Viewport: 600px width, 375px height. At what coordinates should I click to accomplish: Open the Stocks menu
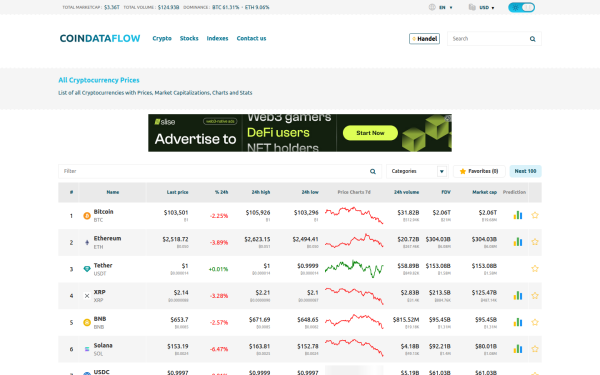click(189, 38)
